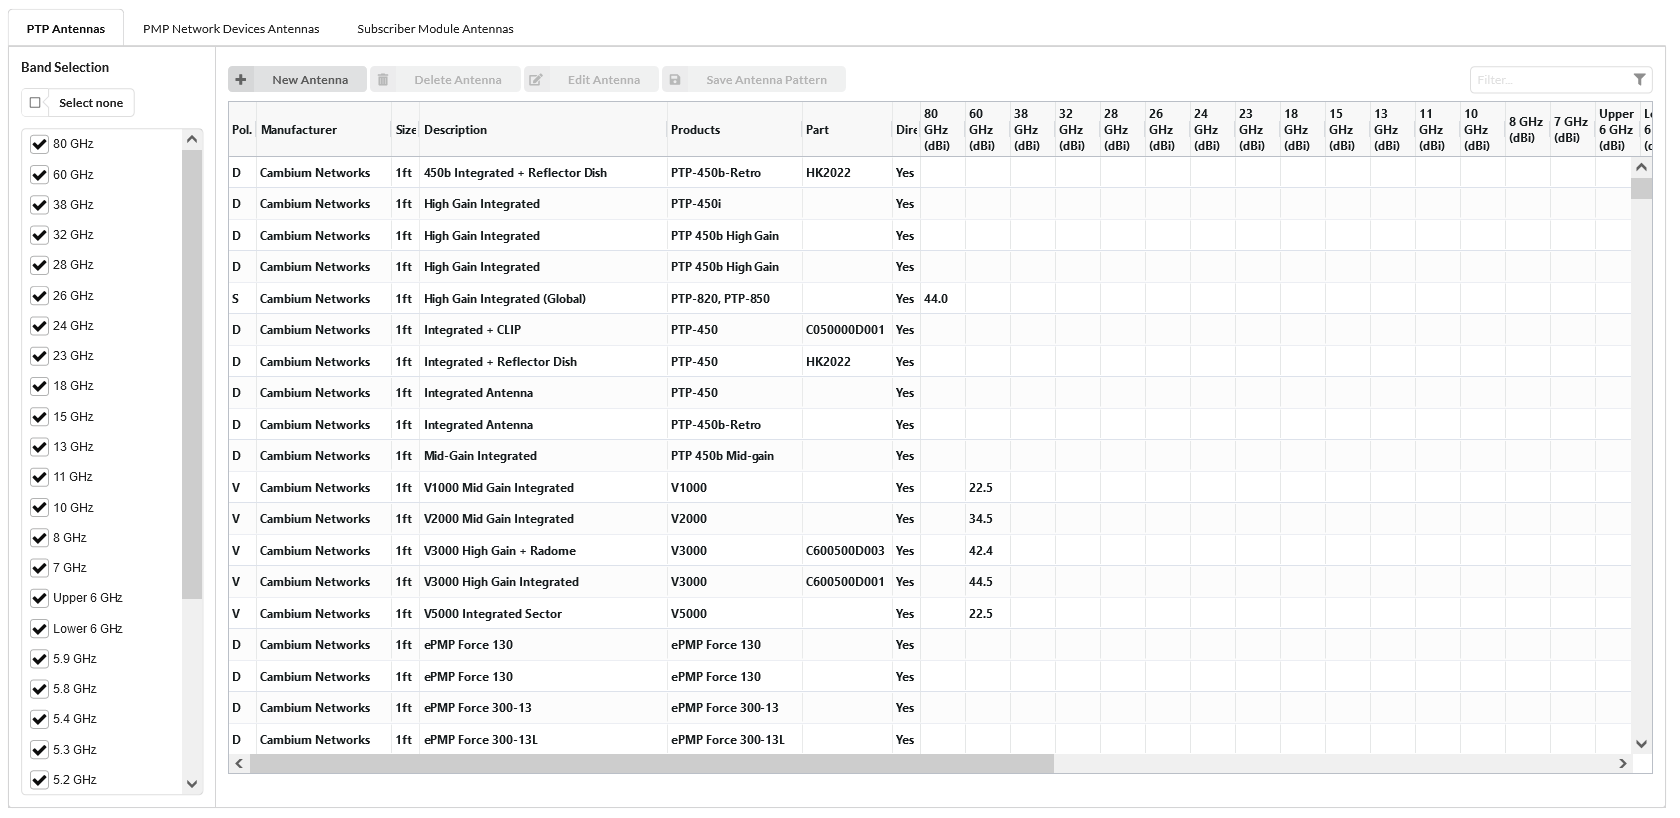Select V1000 Mid Gain Integrated row
Image resolution: width=1680 pixels, height=818 pixels.
(929, 488)
